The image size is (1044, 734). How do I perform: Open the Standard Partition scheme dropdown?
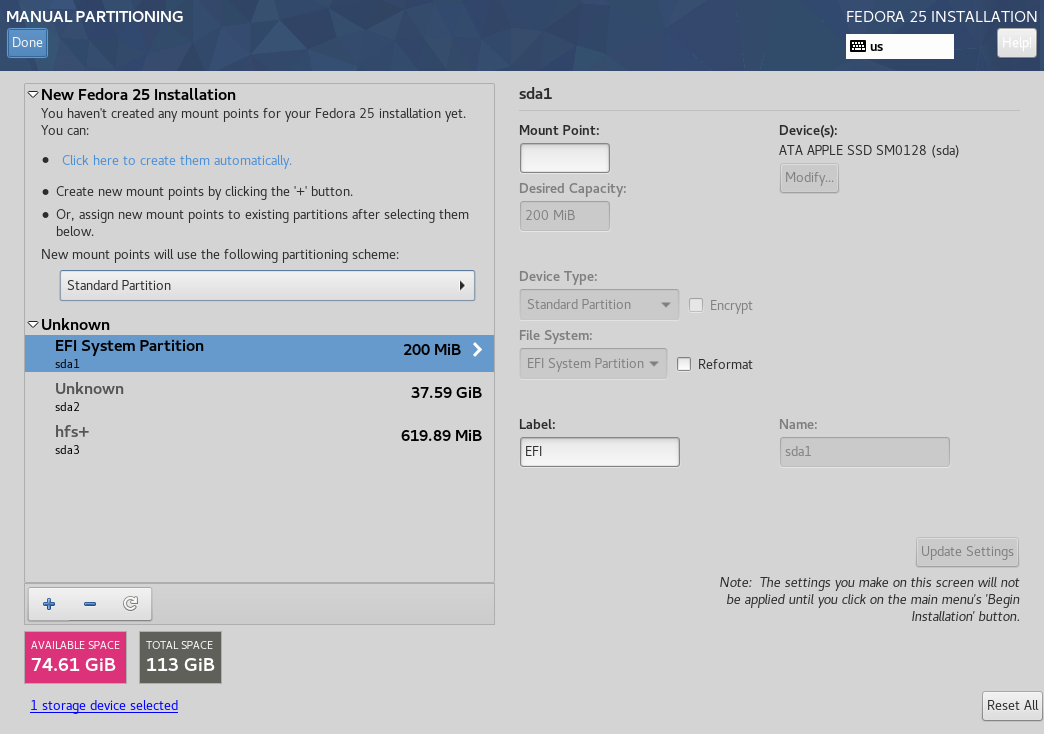[x=267, y=285]
